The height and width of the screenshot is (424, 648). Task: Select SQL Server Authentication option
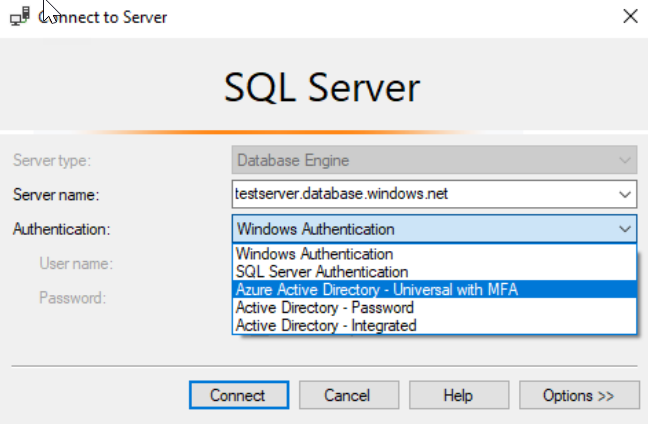click(x=321, y=271)
